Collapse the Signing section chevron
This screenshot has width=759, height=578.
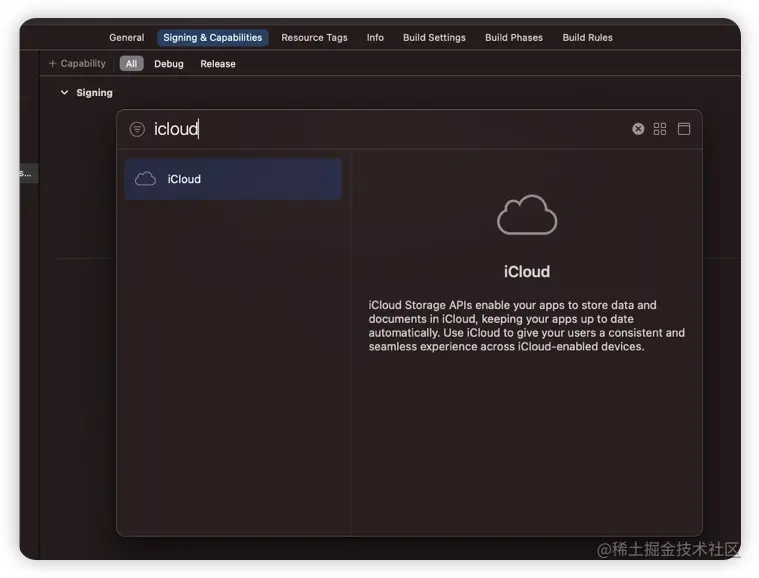[x=64, y=92]
